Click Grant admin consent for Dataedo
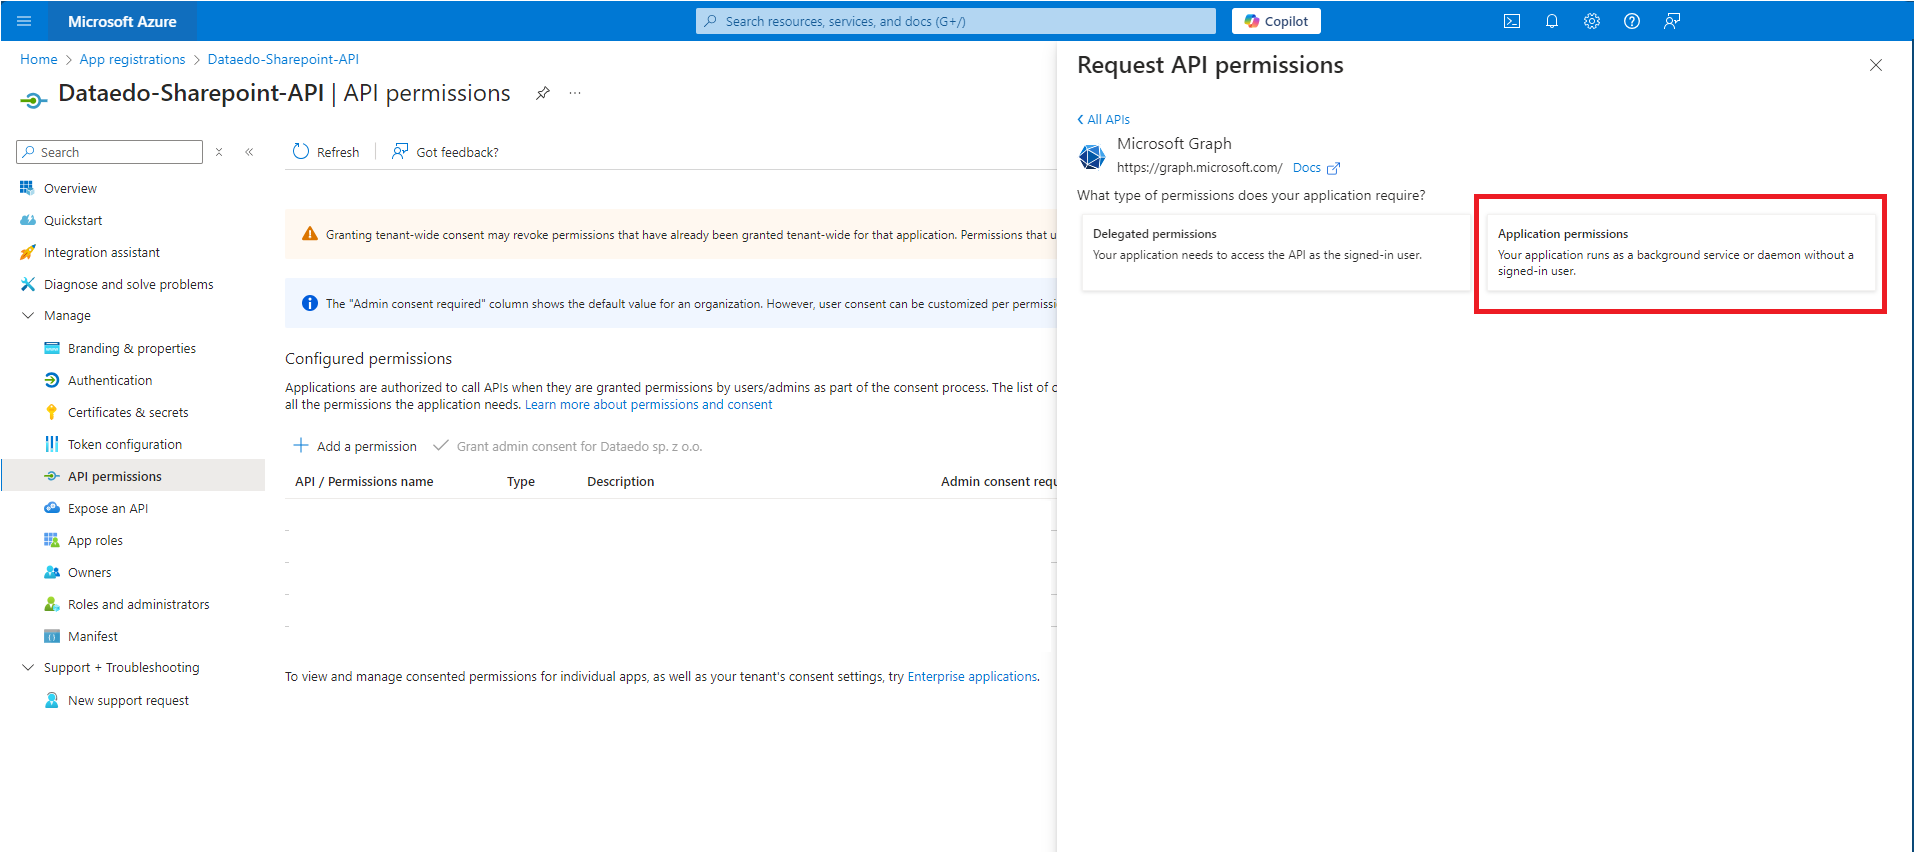1915x853 pixels. pyautogui.click(x=568, y=446)
